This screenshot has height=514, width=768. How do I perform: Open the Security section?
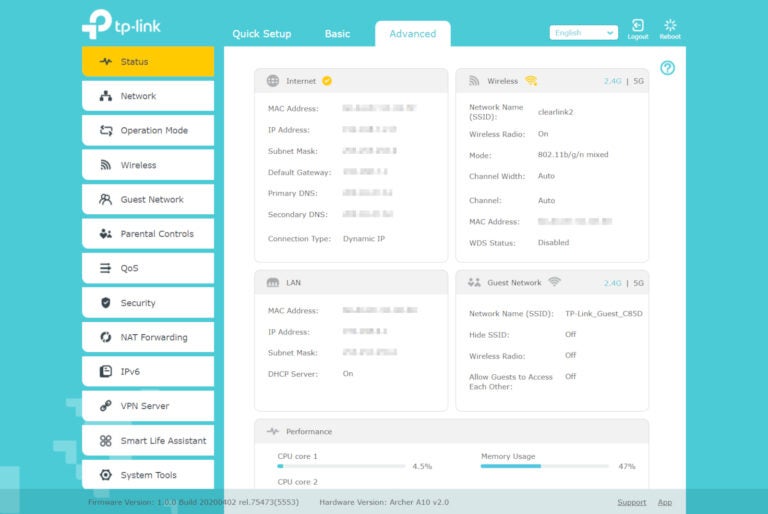148,303
